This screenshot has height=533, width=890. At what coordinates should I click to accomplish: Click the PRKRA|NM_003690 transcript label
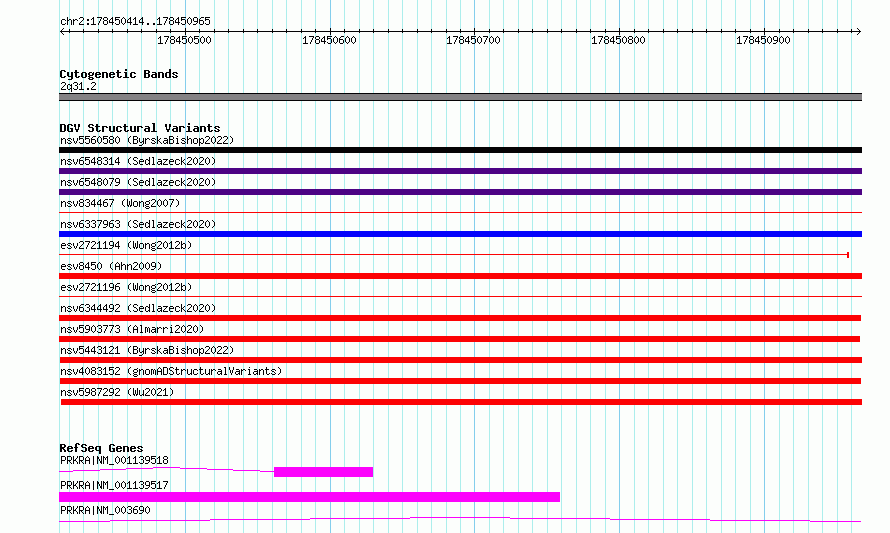(x=105, y=510)
